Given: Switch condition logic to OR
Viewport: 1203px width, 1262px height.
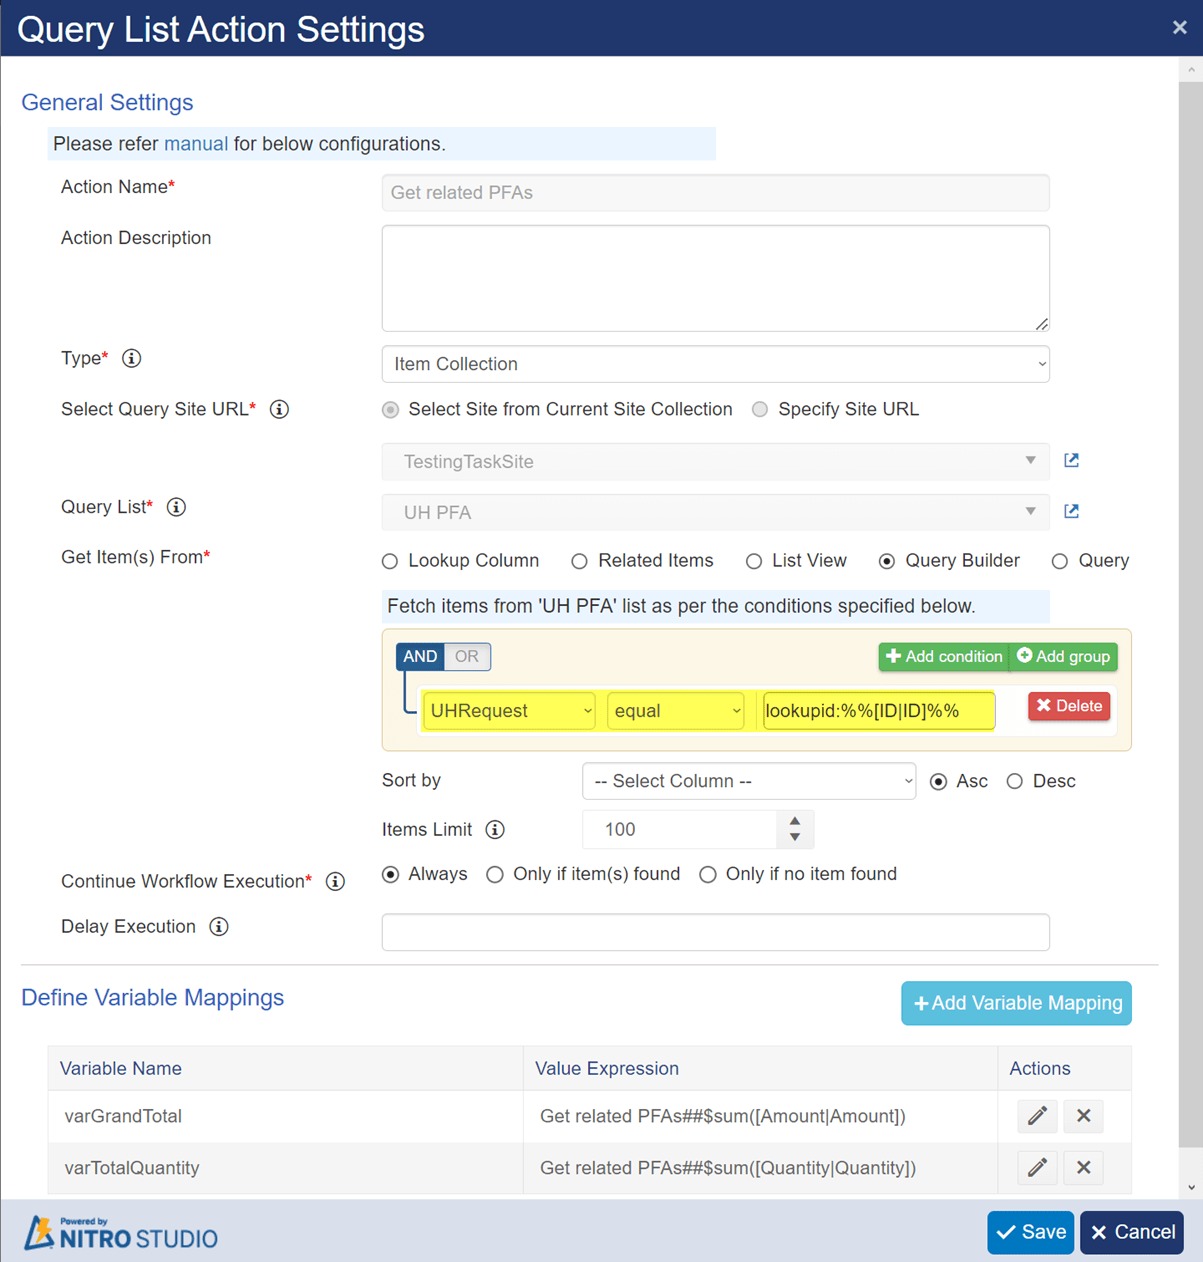Looking at the screenshot, I should pyautogui.click(x=467, y=656).
